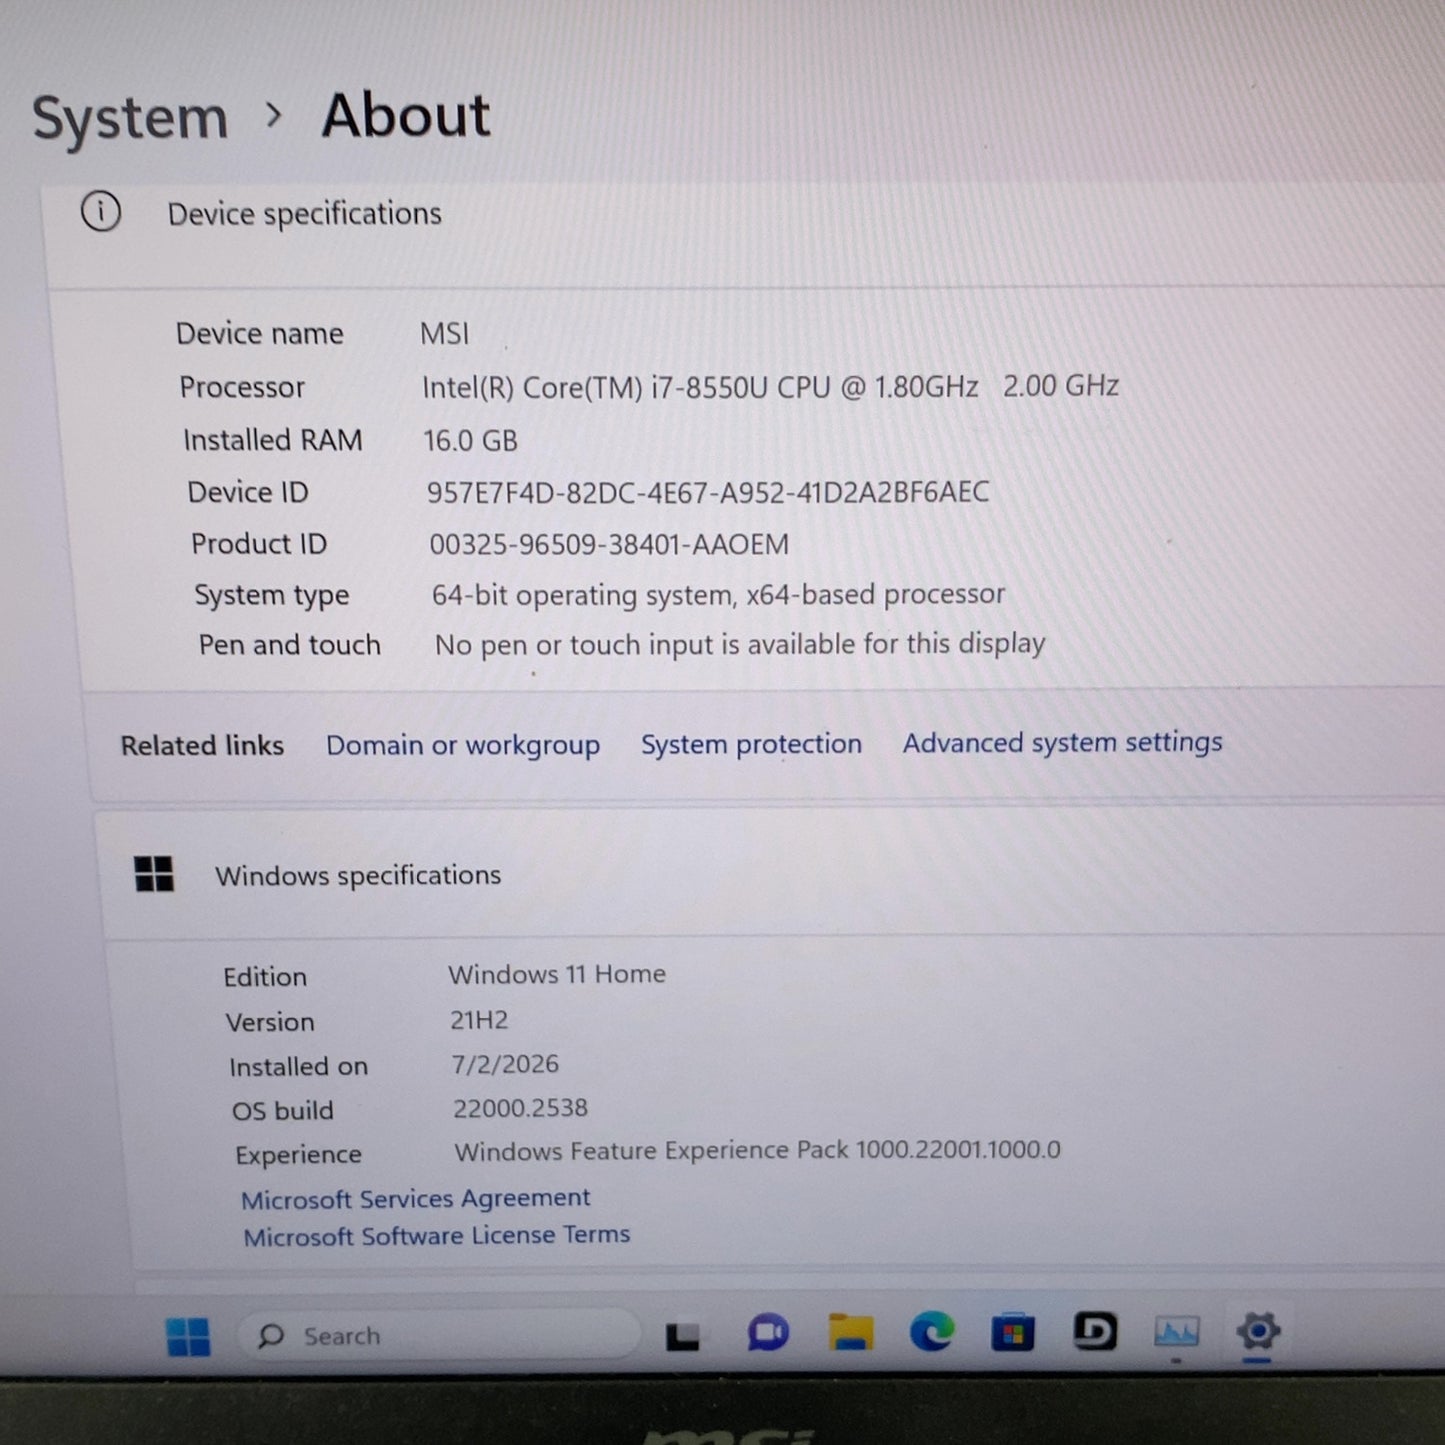Click the Device name label
Screen dimensions: 1445x1445
(260, 333)
